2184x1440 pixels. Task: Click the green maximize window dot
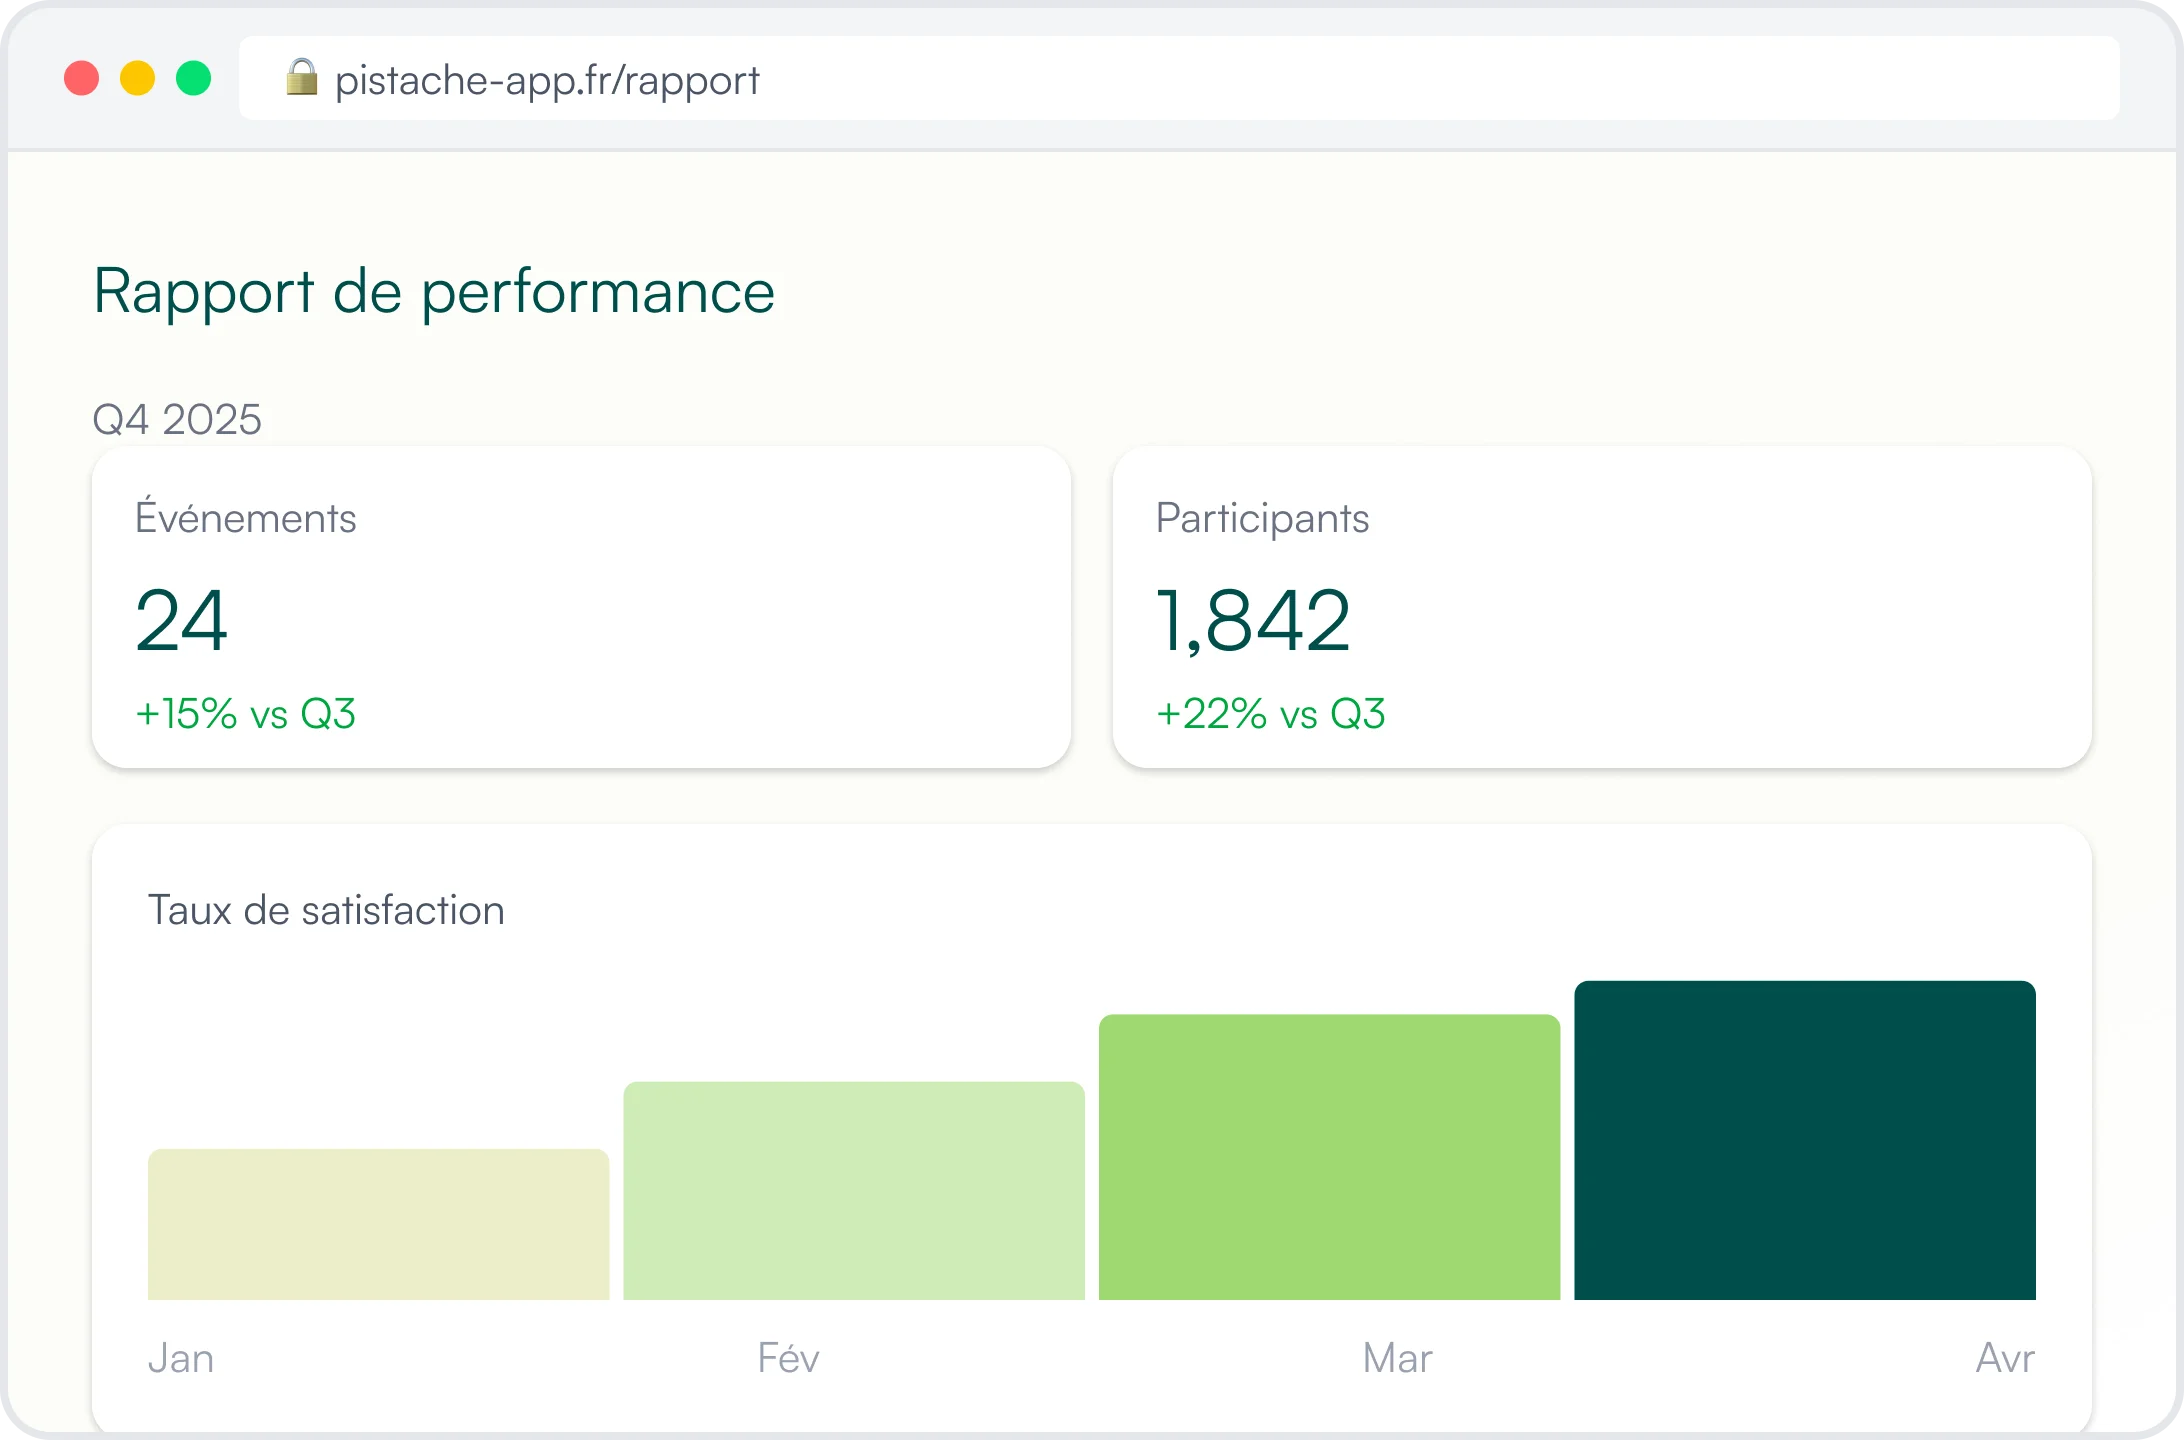pos(194,78)
